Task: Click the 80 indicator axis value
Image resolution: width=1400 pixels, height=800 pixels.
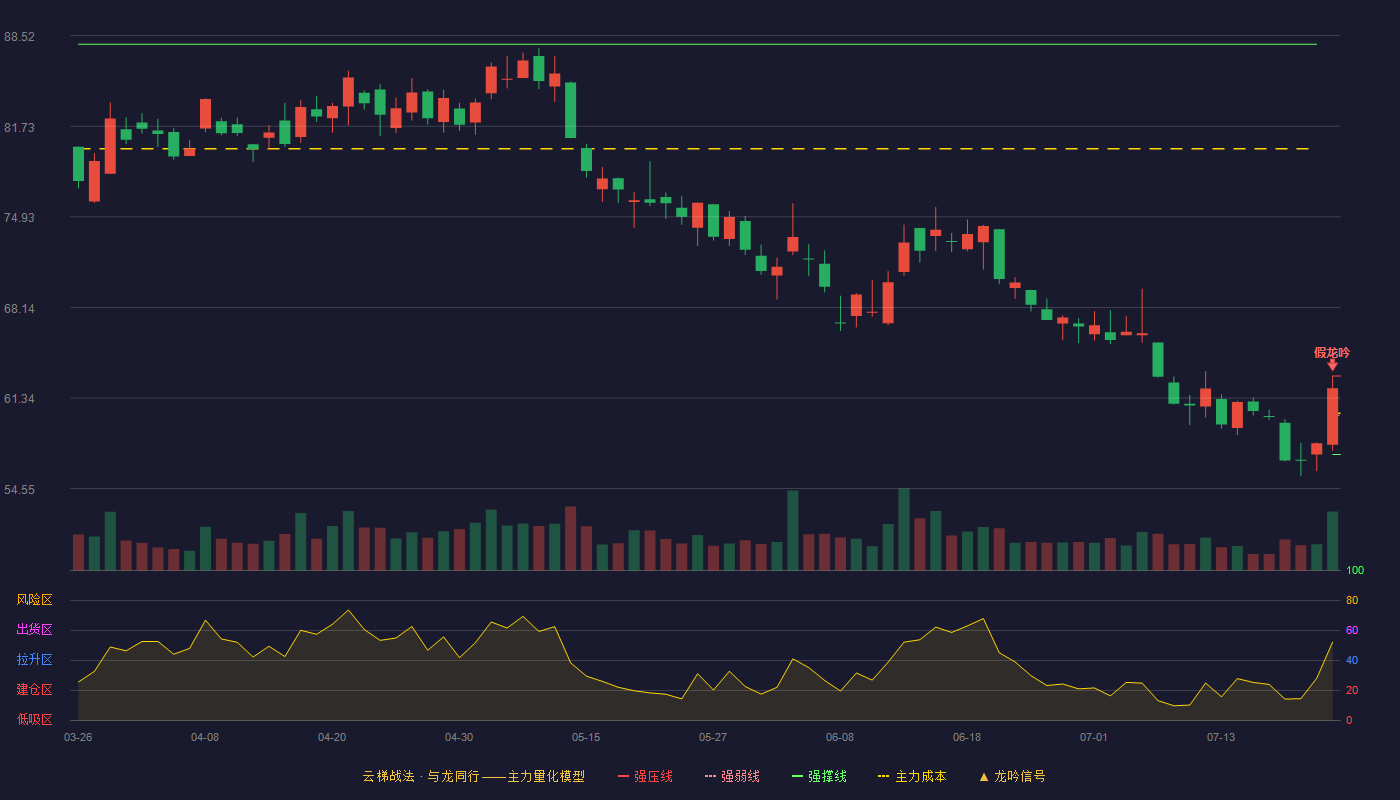Action: click(1352, 600)
